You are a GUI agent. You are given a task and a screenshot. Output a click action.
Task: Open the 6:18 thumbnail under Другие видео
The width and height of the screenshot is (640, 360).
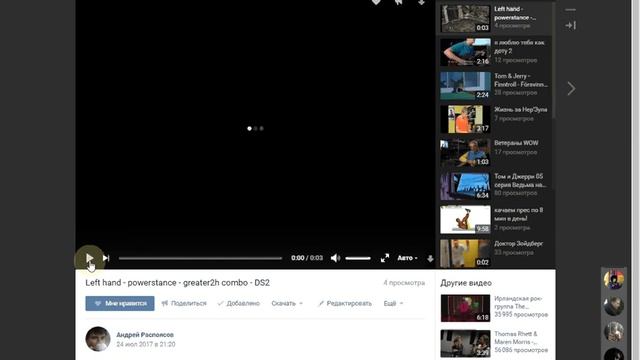click(465, 308)
